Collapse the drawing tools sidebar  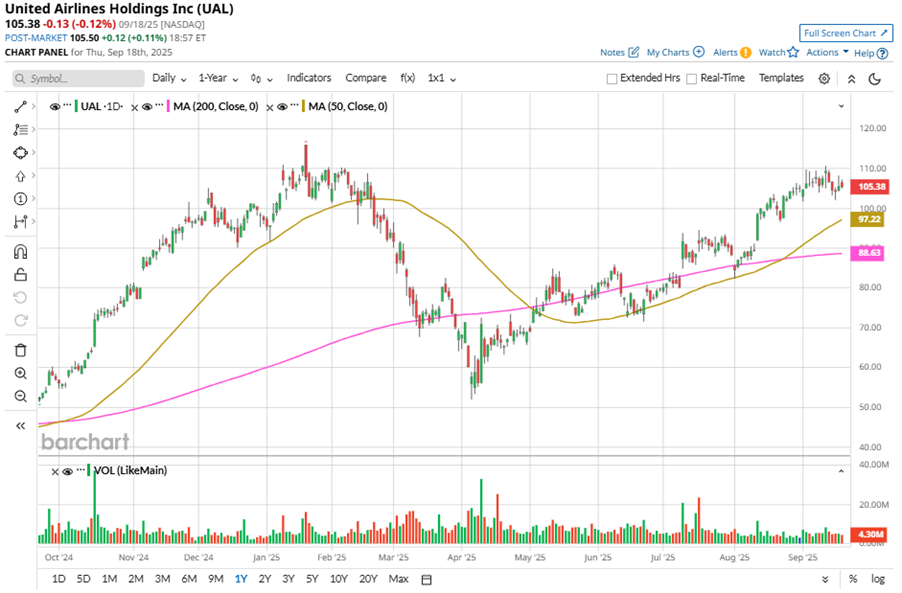point(20,426)
